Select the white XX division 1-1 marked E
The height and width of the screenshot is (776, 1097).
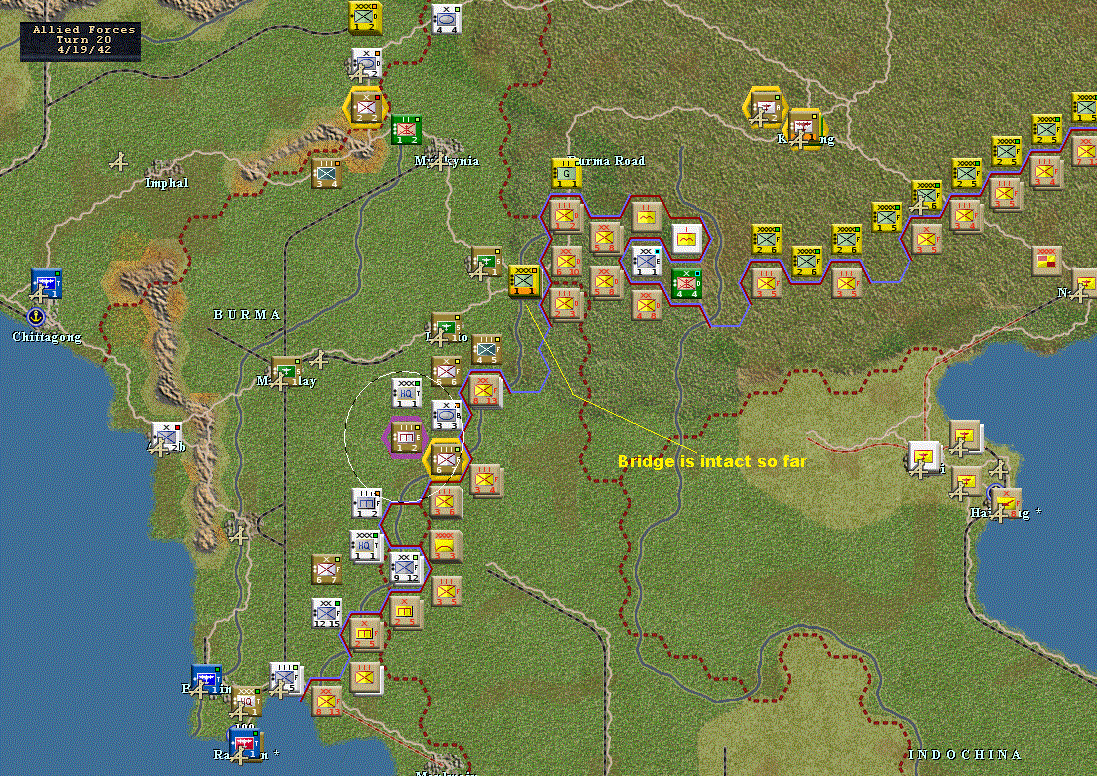[646, 260]
